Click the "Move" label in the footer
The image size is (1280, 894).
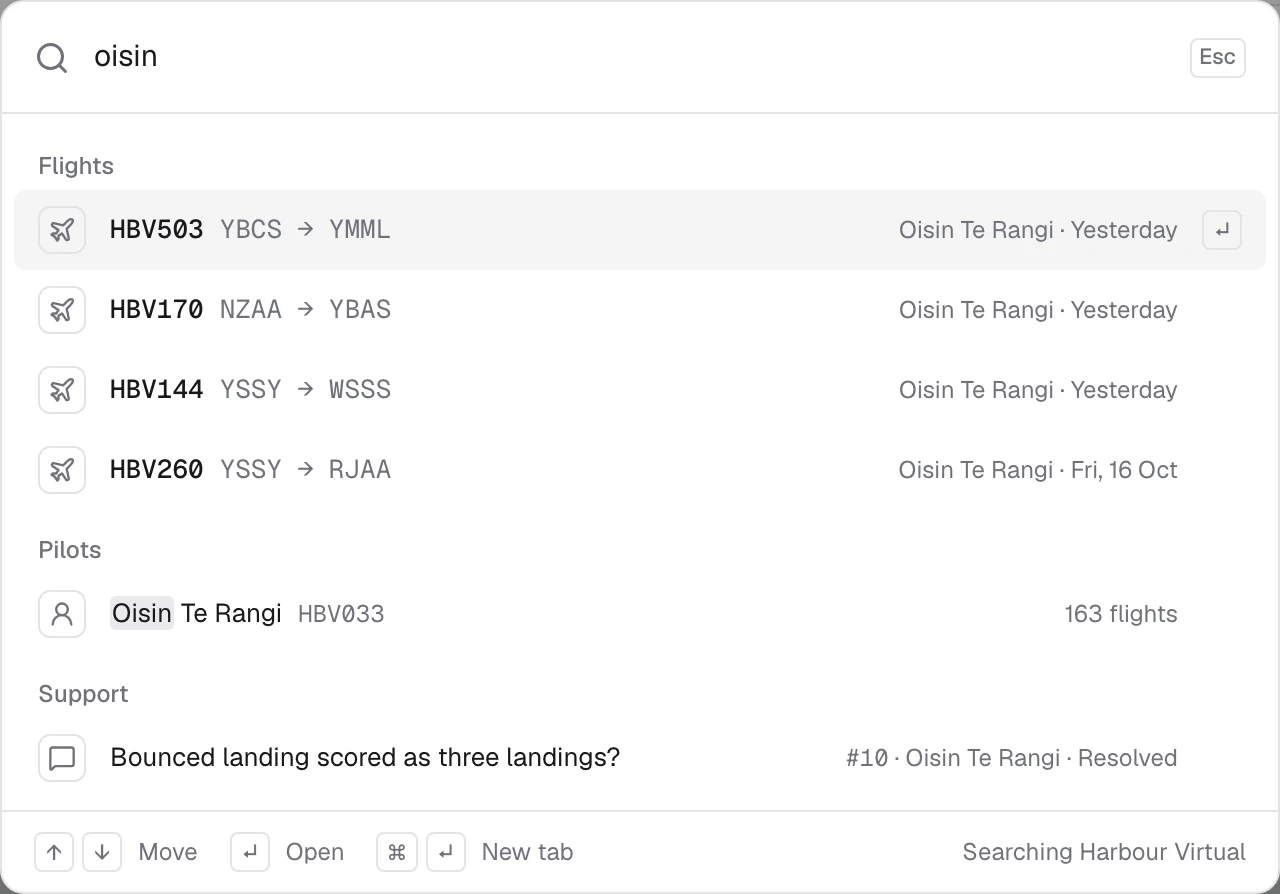click(168, 852)
